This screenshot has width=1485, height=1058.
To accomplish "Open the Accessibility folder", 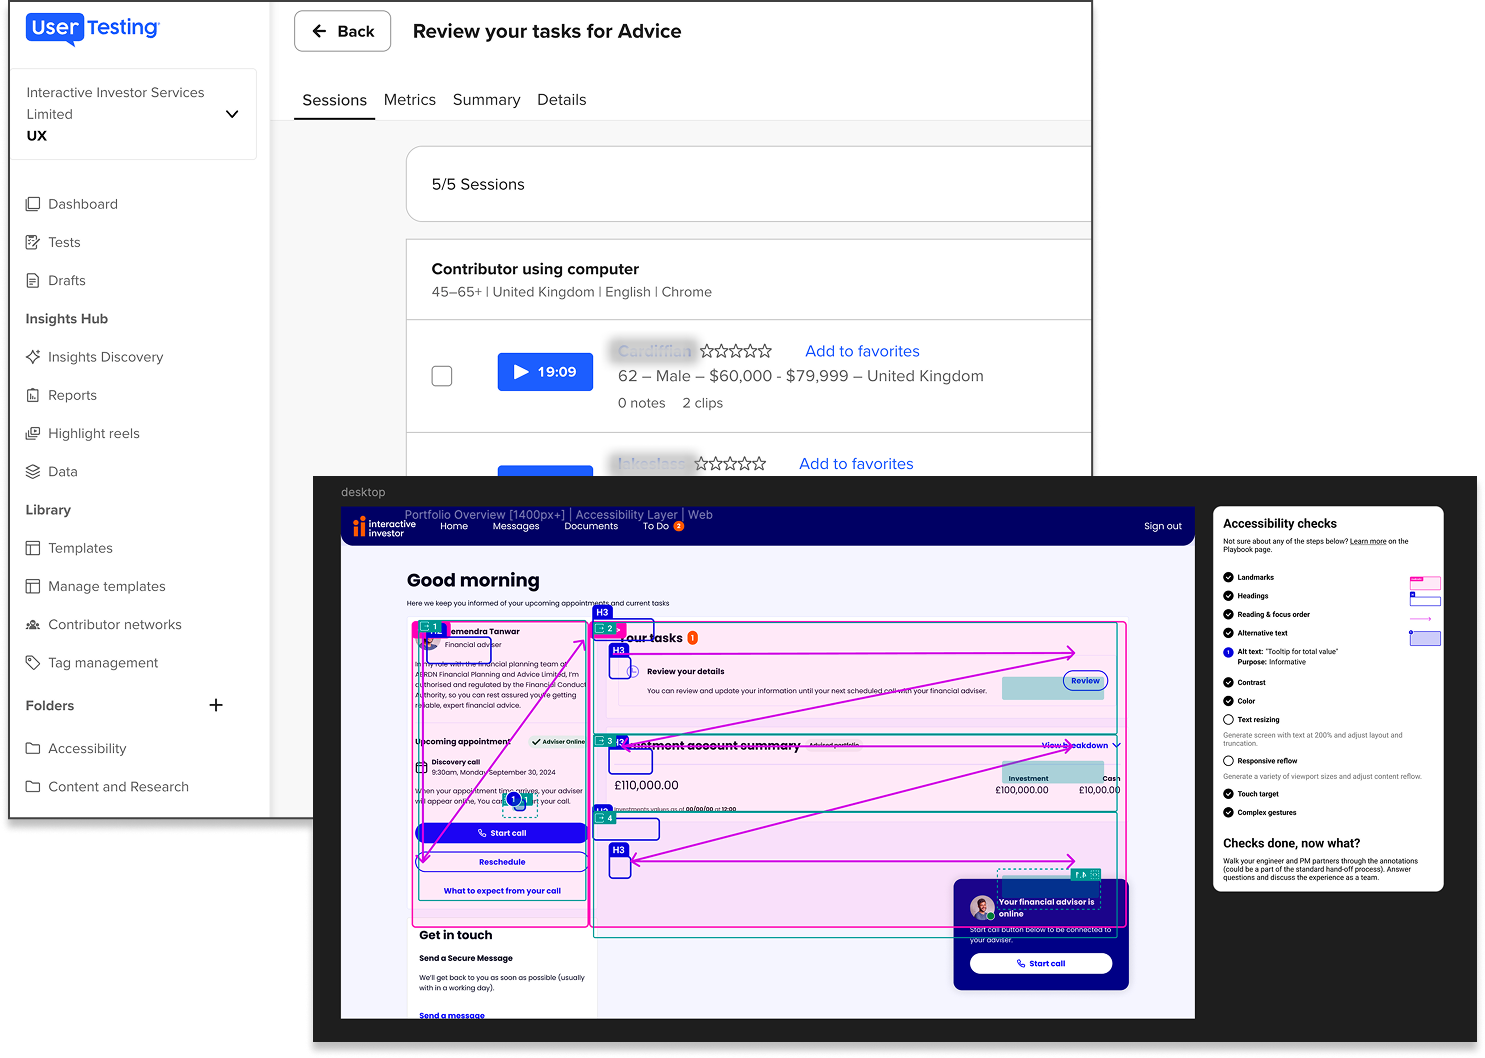I will click(x=76, y=748).
